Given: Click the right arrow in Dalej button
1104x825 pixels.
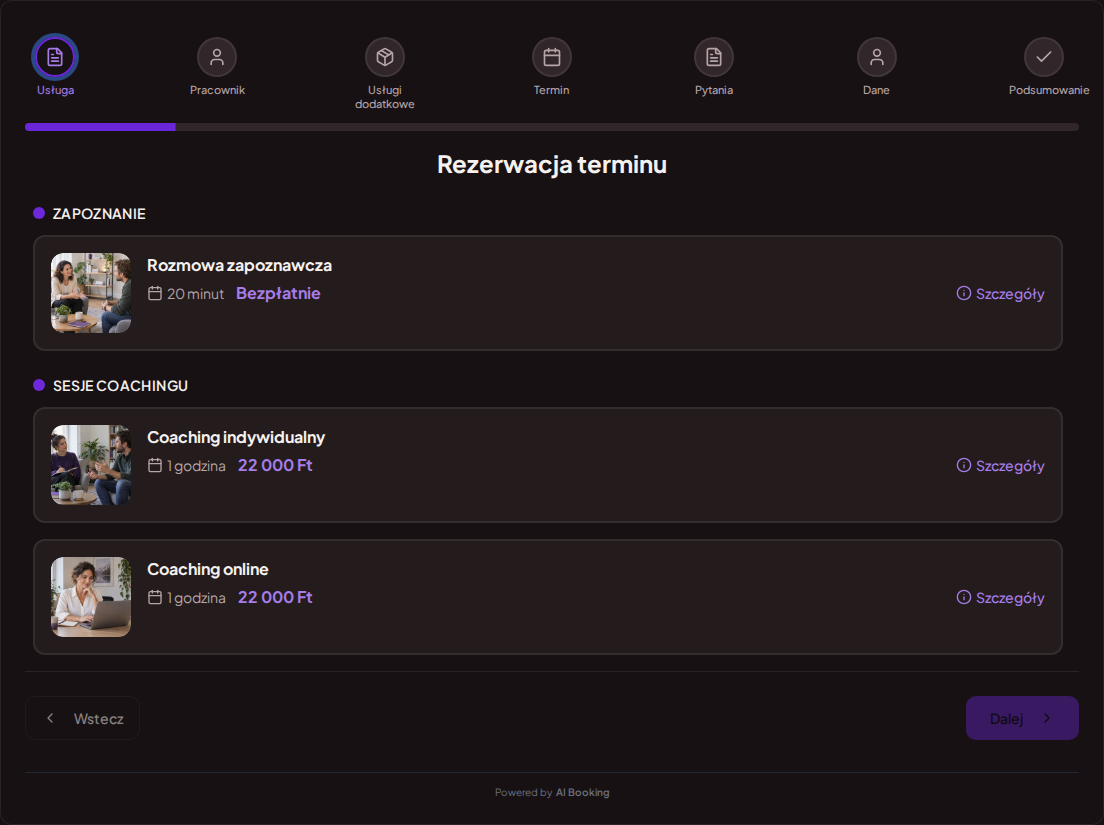Looking at the screenshot, I should 1047,718.
